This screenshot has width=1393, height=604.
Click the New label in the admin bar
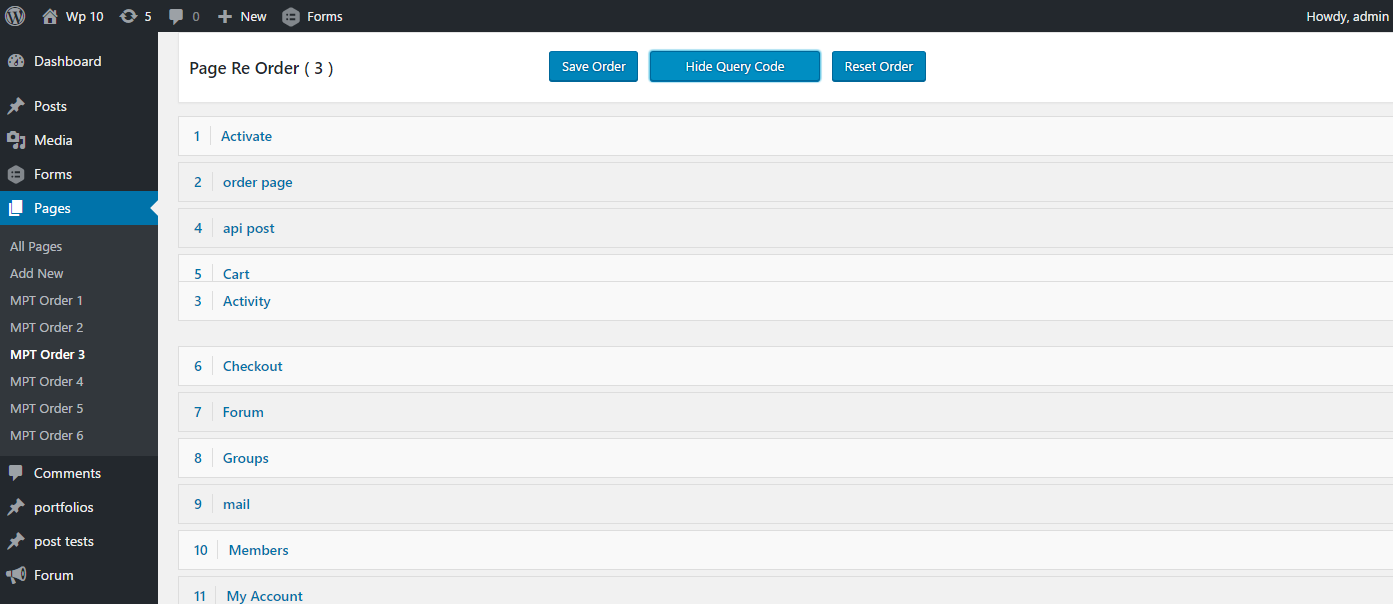[254, 16]
